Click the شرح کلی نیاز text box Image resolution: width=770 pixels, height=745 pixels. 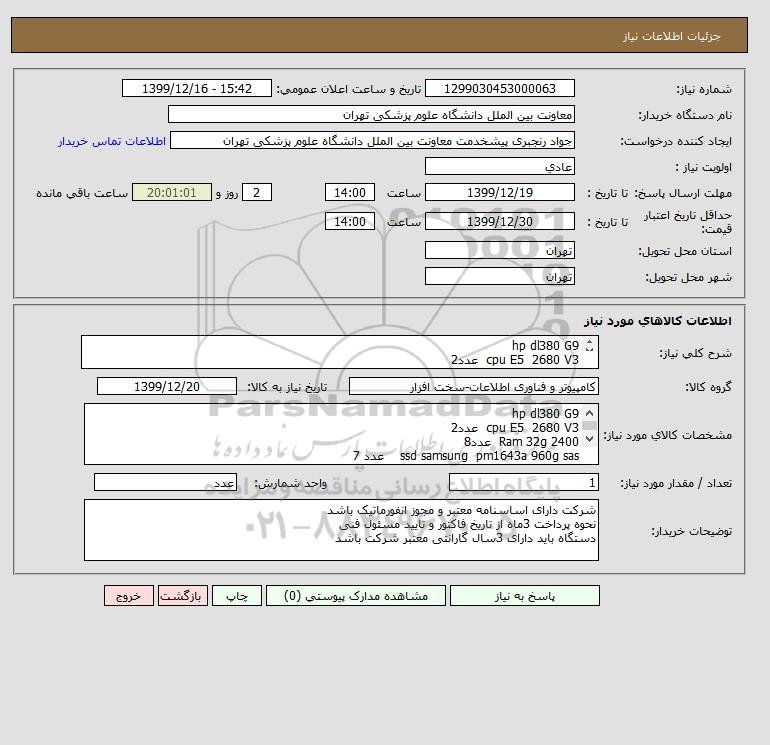(340, 352)
